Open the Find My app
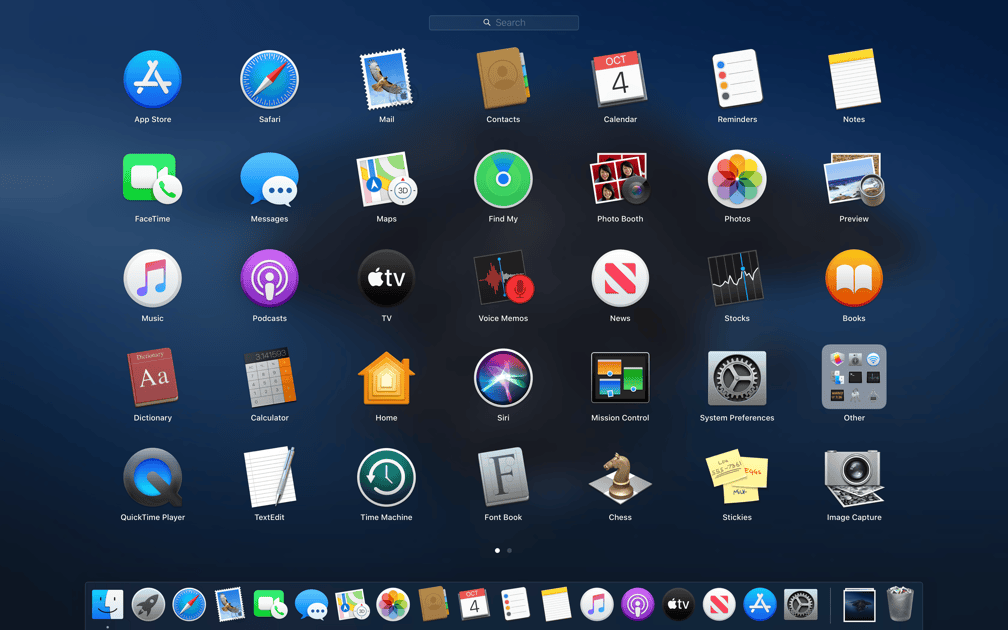Screen dimensions: 1008x630 (503, 179)
